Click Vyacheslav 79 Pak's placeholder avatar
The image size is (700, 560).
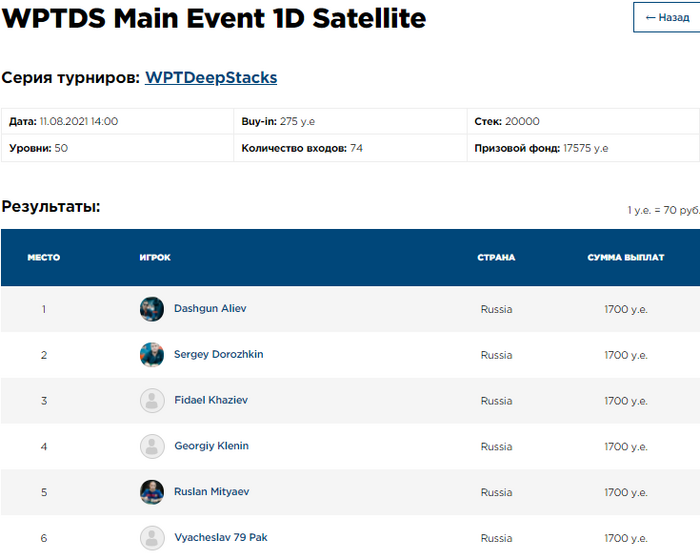[x=152, y=538]
